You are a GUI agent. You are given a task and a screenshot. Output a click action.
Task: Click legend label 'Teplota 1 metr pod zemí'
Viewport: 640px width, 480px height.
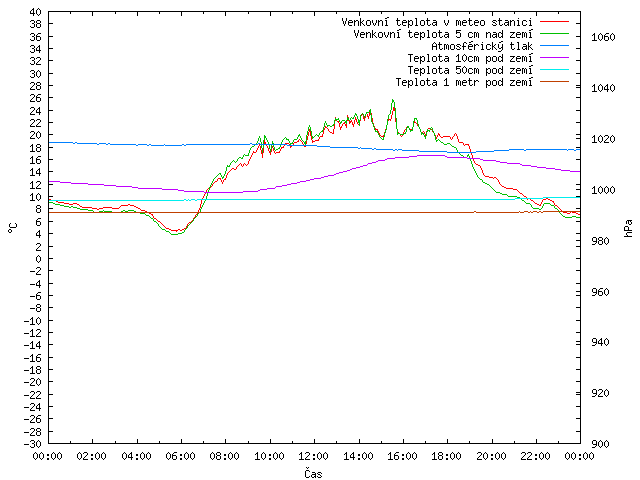464,82
